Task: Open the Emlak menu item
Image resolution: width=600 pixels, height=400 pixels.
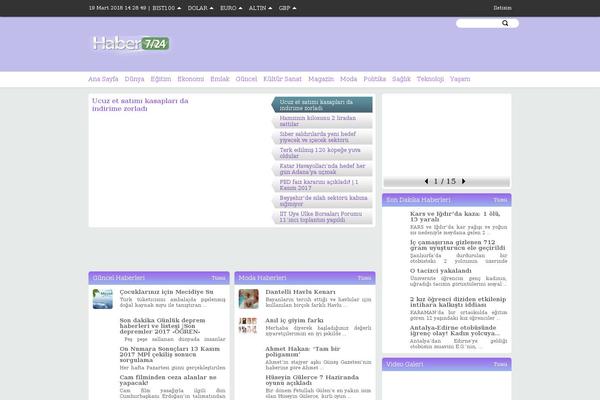Action: [x=220, y=79]
